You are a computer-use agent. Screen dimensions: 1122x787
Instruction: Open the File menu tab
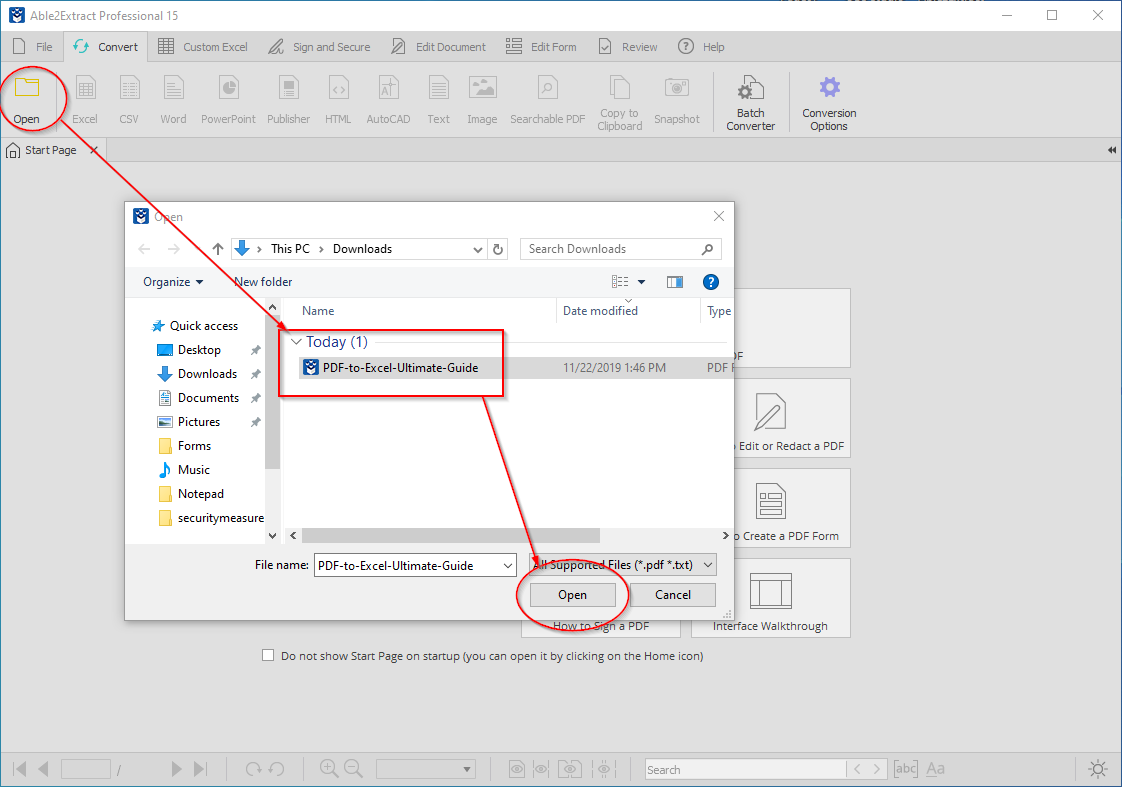click(34, 47)
